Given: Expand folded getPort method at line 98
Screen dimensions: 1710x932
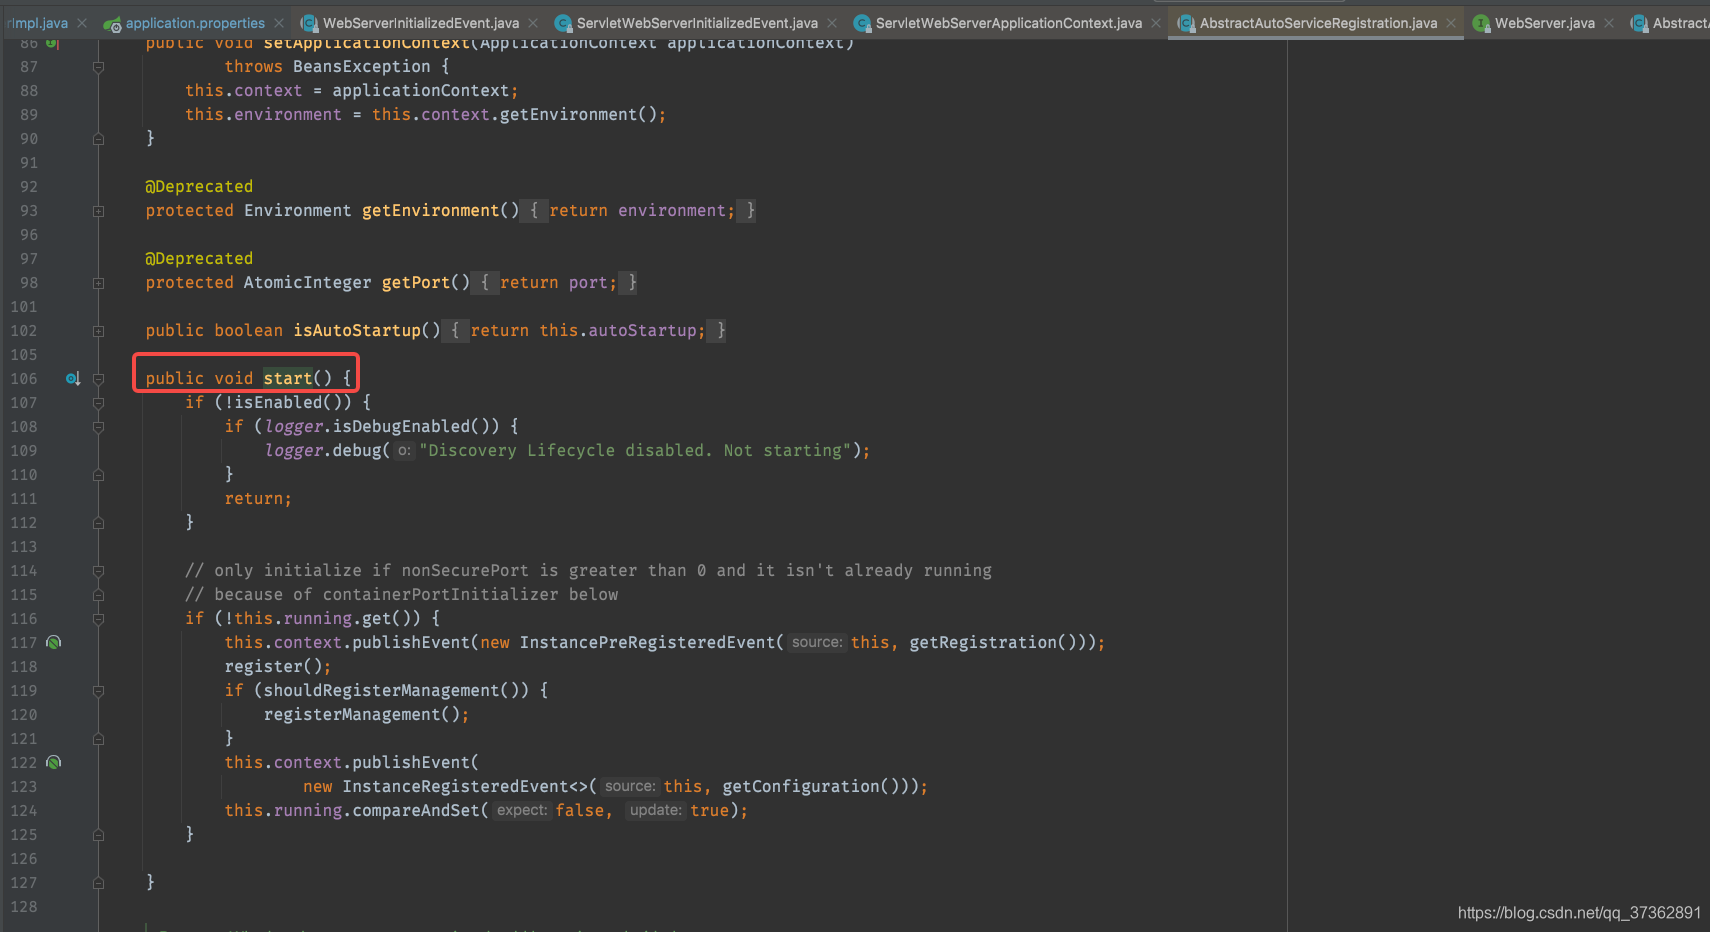Looking at the screenshot, I should [98, 283].
